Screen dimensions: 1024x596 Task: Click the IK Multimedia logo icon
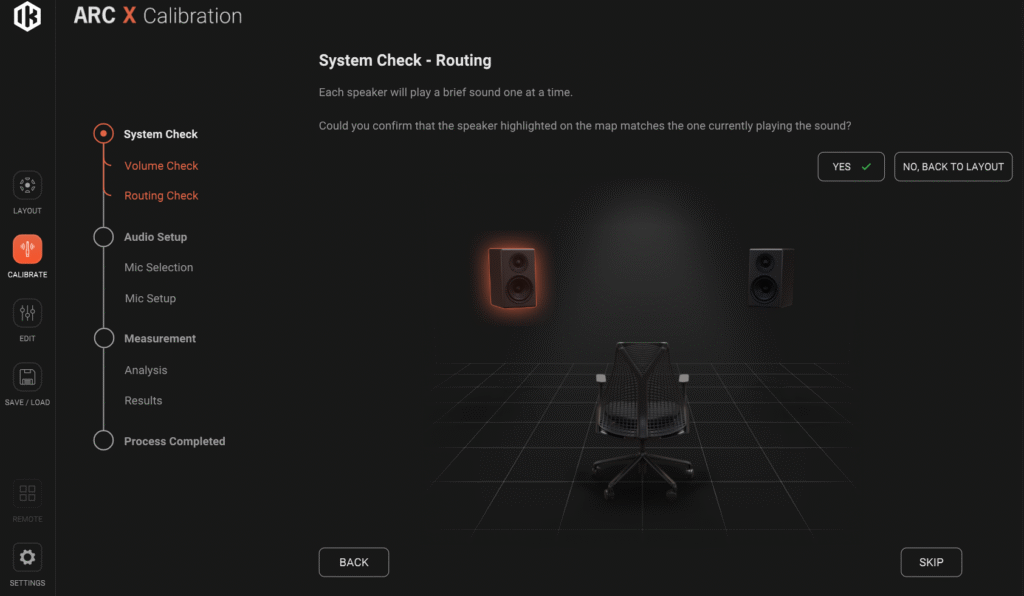pos(27,16)
